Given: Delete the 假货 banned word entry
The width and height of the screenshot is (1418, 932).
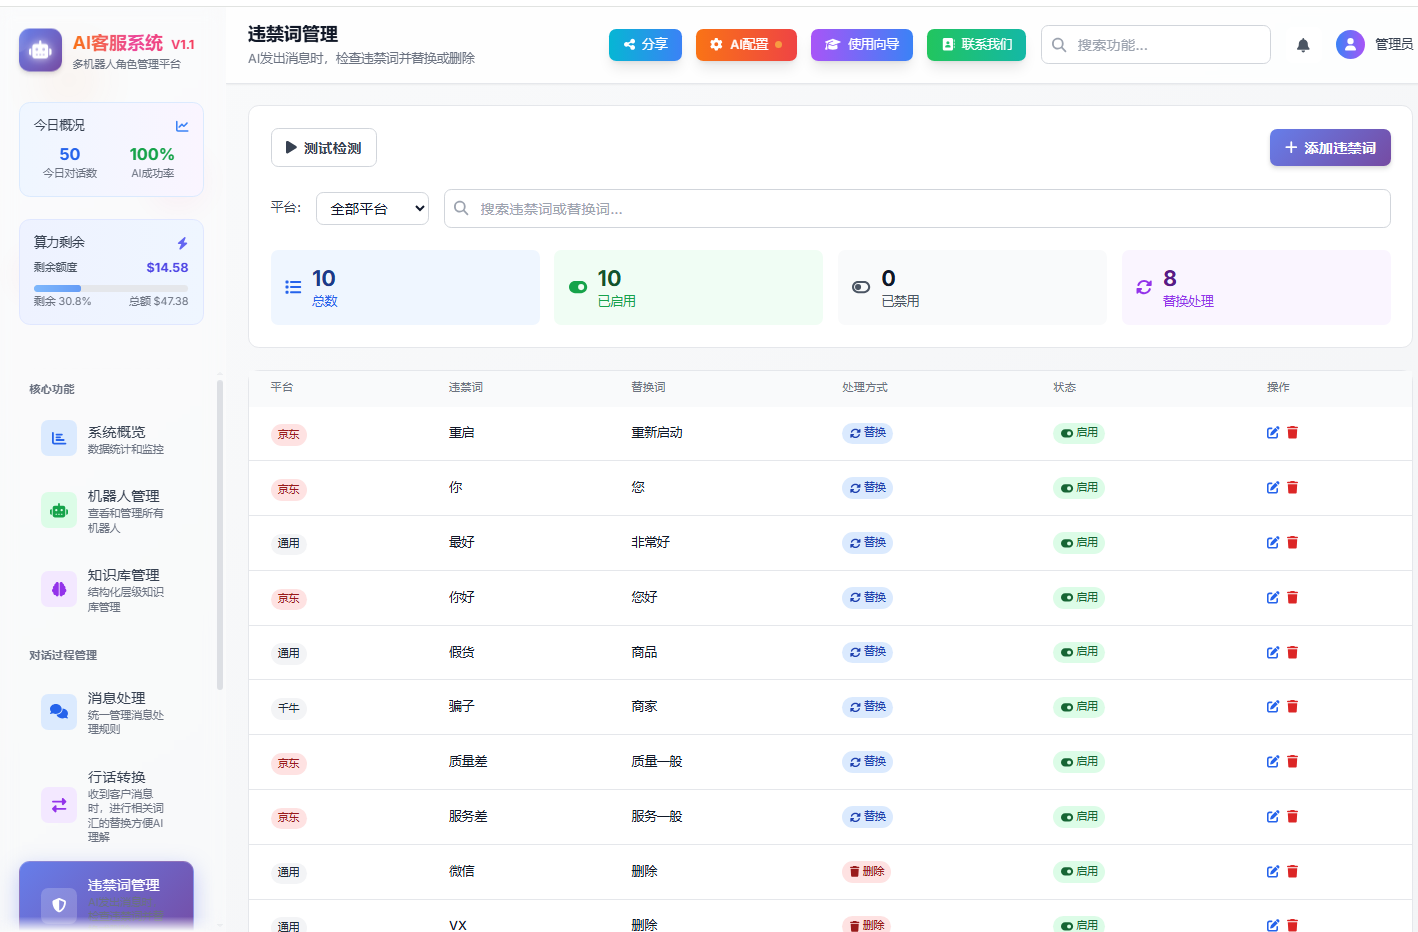Looking at the screenshot, I should click(1292, 653).
